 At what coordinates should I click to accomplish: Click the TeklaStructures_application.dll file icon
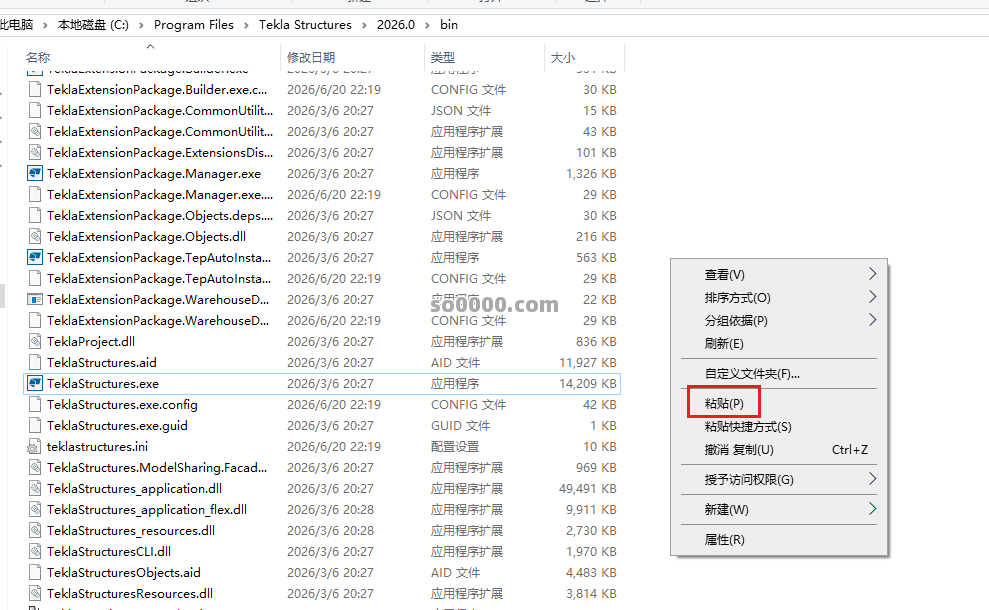coord(35,489)
